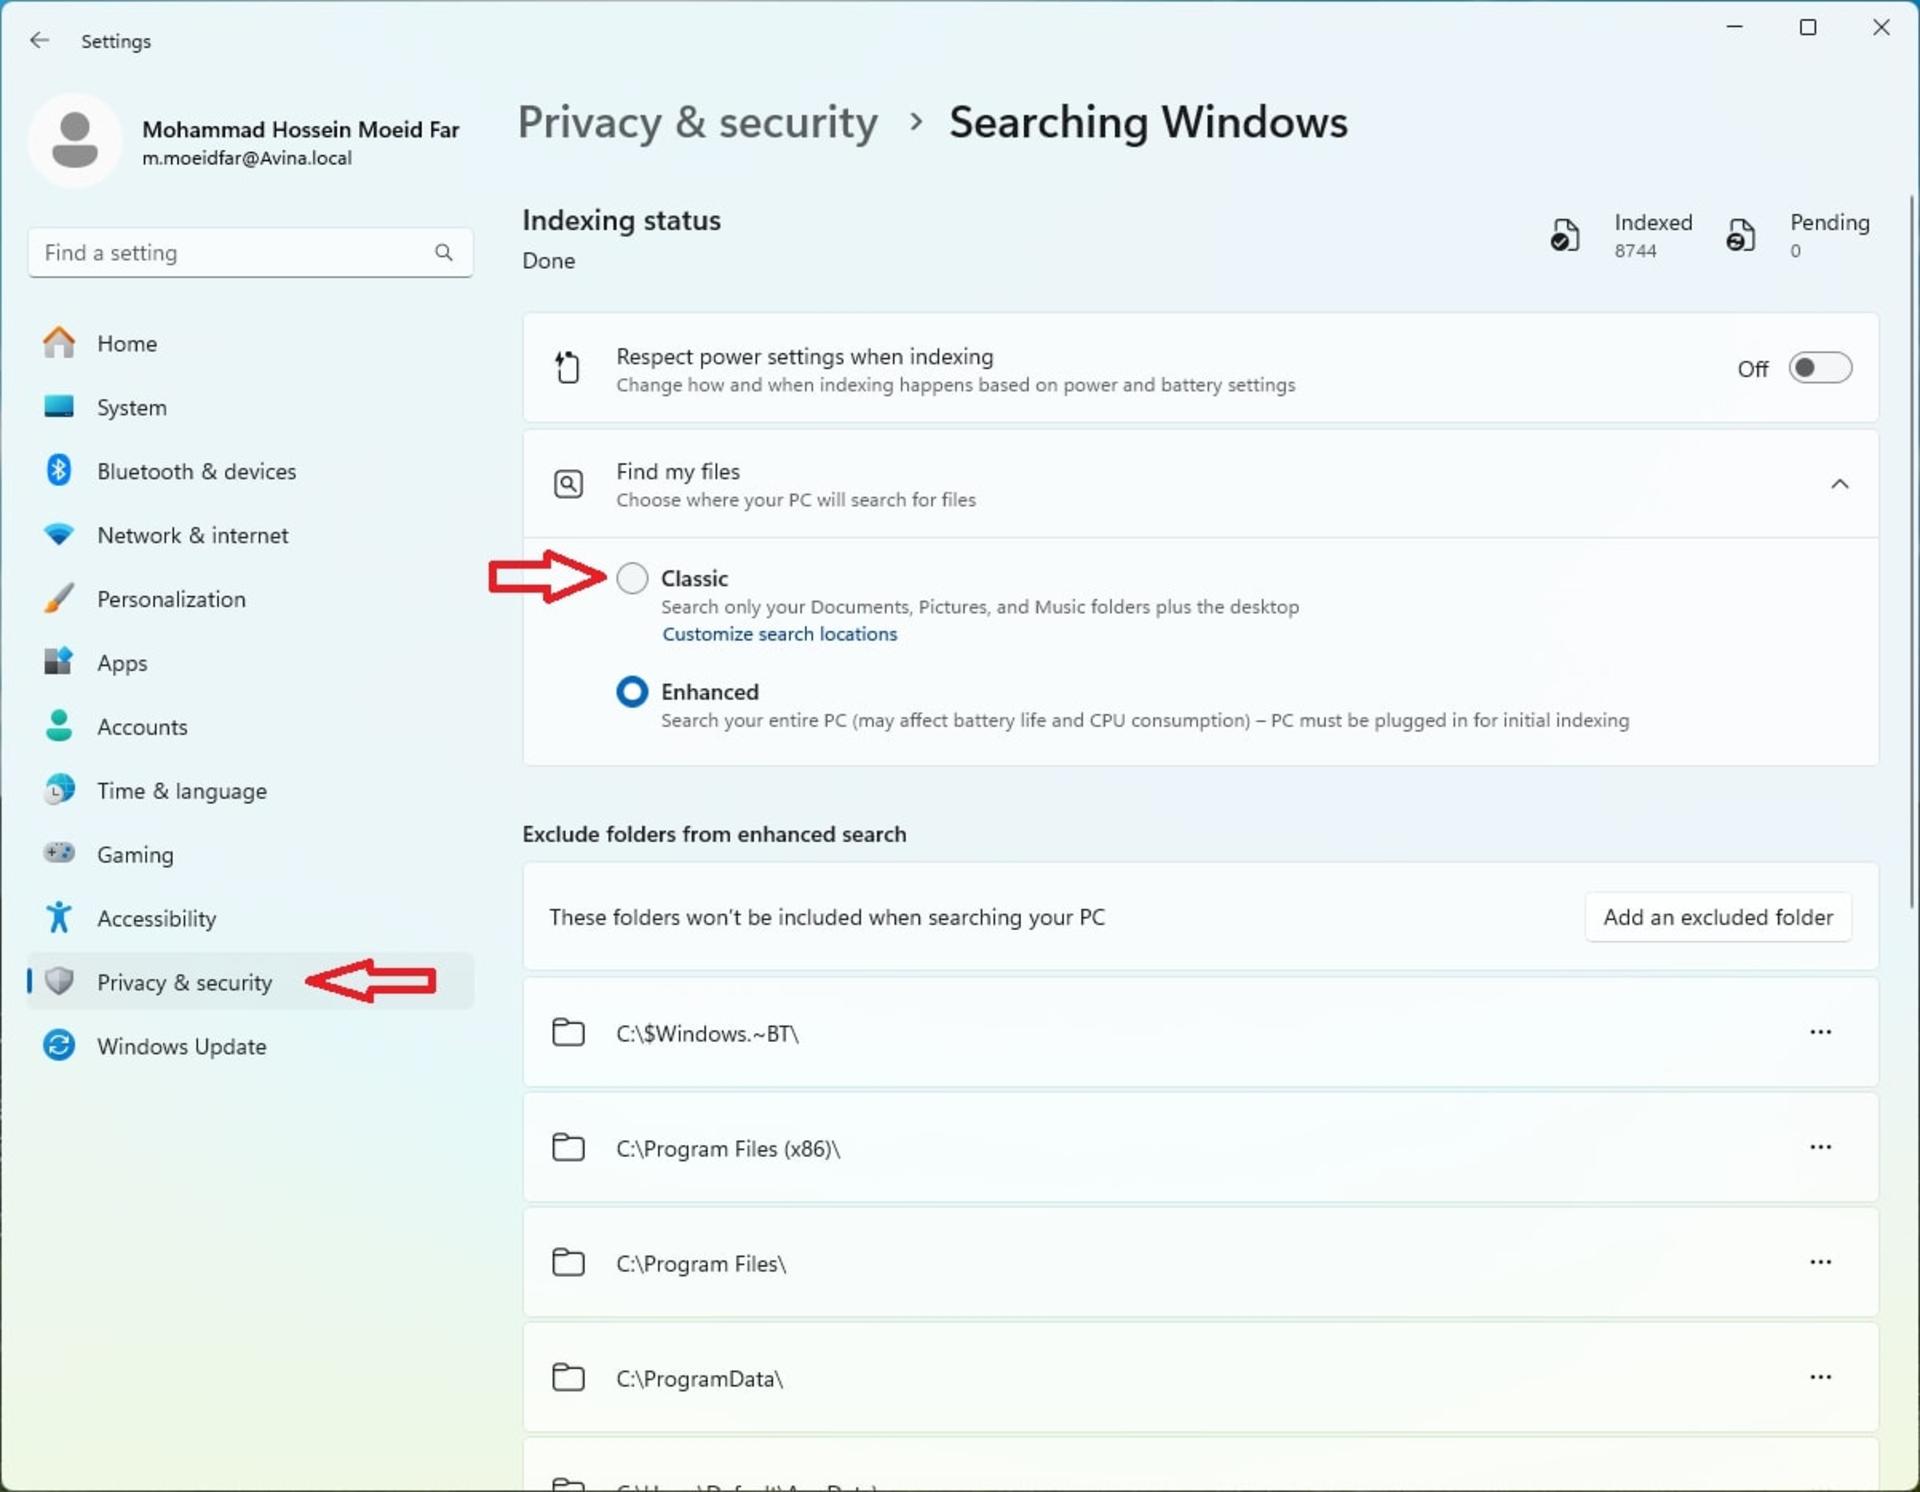Click folder icon beside C:\$Windows.~BT\
Image resolution: width=1920 pixels, height=1492 pixels.
[568, 1032]
